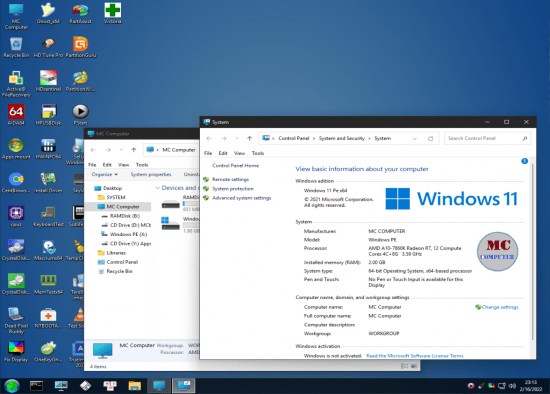The width and height of the screenshot is (550, 394).
Task: Collapse the Devices and drives group
Action: pos(157,188)
